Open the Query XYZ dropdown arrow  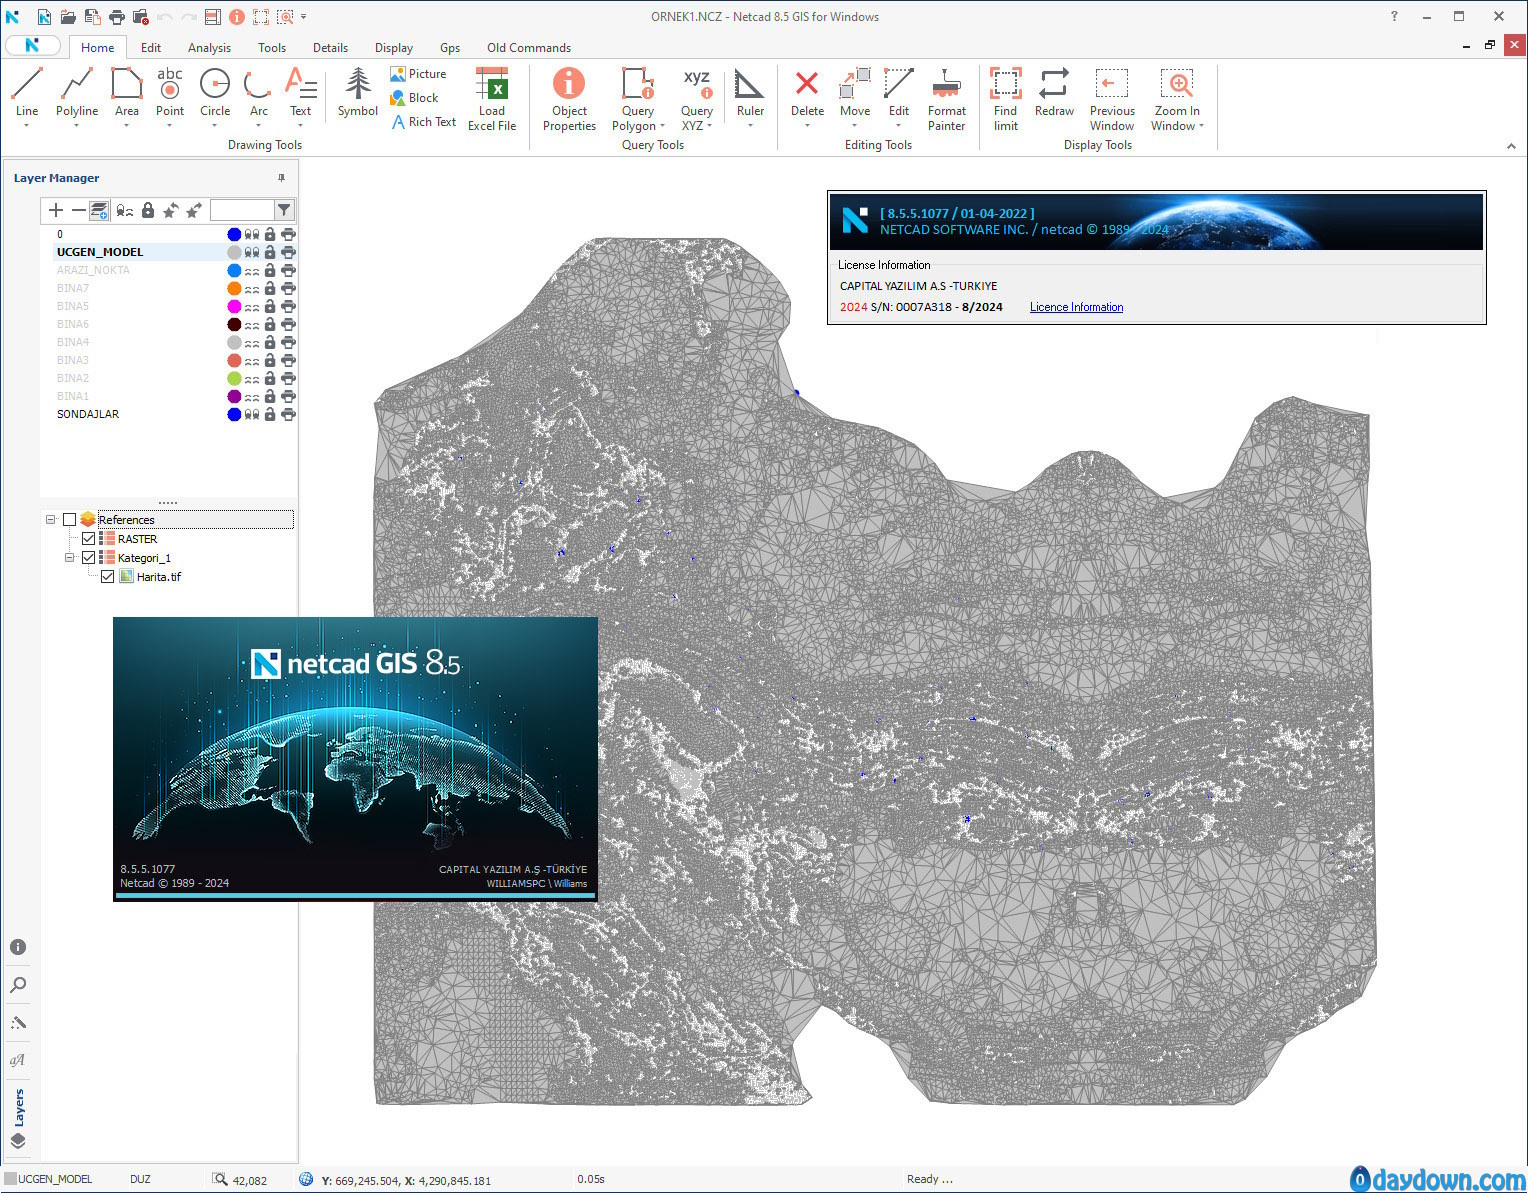709,127
